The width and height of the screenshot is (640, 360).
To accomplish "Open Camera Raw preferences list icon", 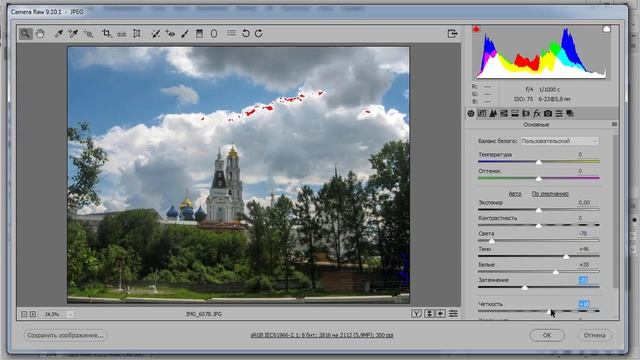I will [x=231, y=33].
